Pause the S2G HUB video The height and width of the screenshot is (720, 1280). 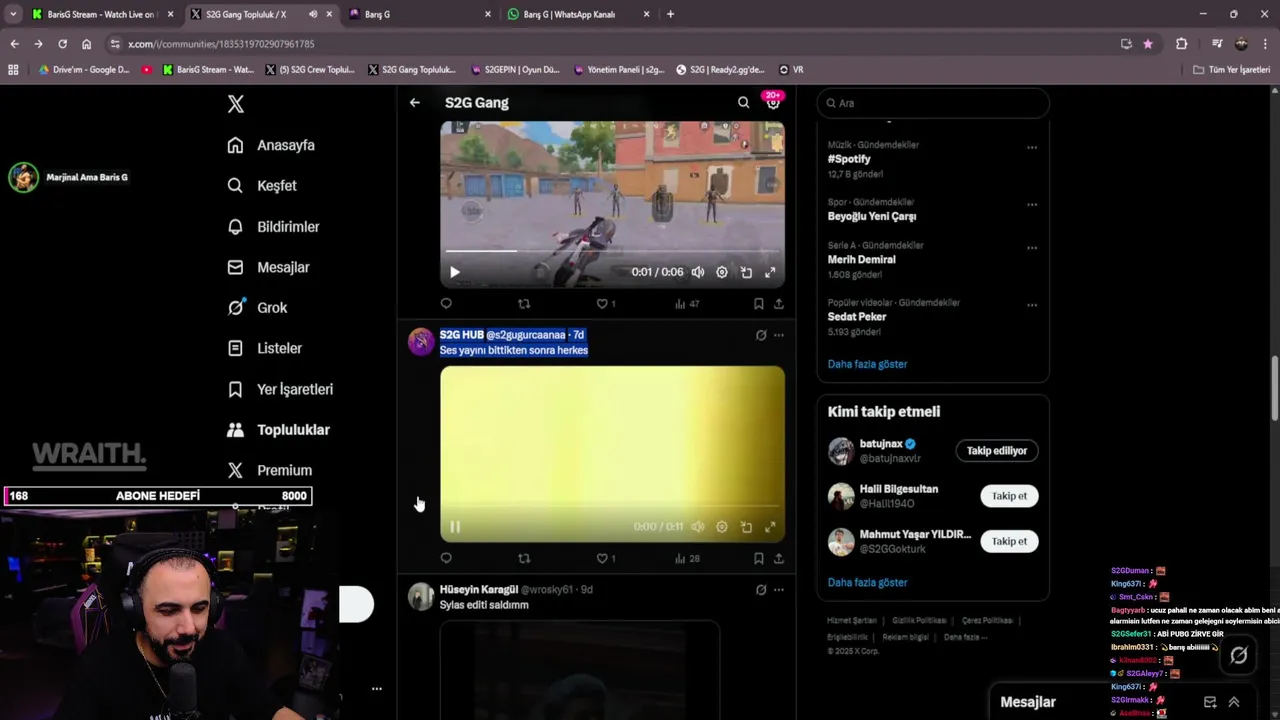tap(455, 527)
